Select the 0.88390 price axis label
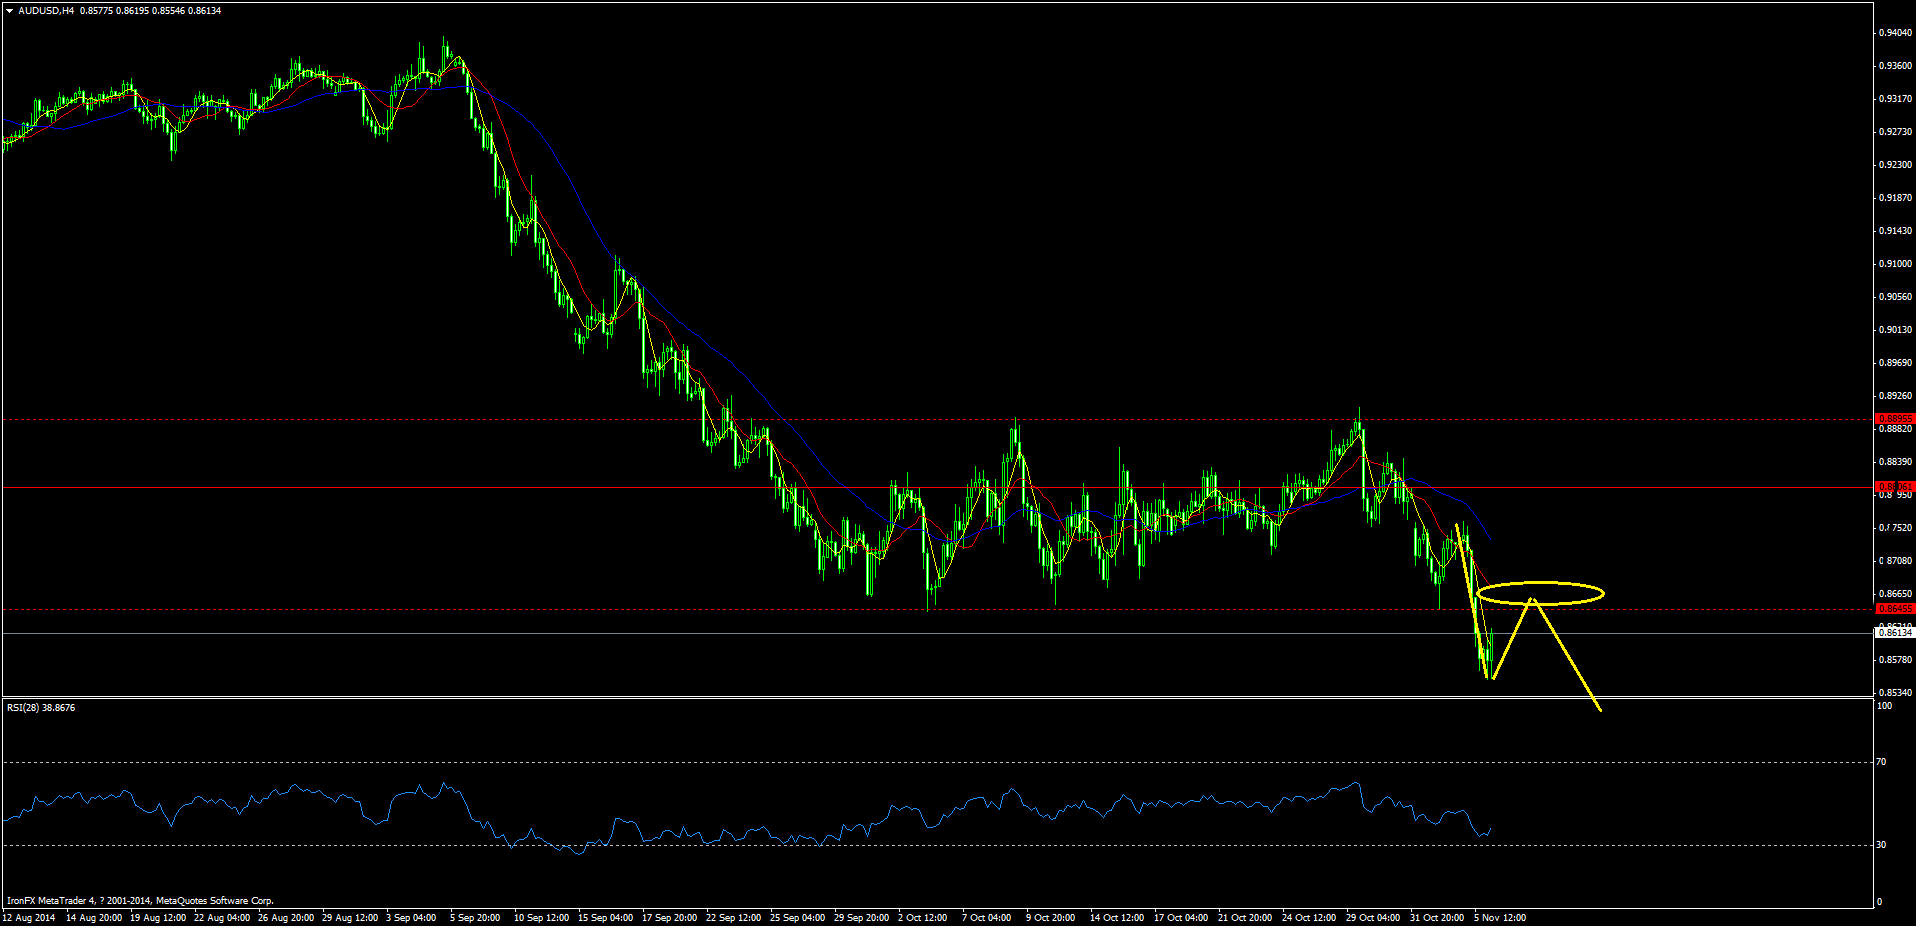 (1895, 462)
